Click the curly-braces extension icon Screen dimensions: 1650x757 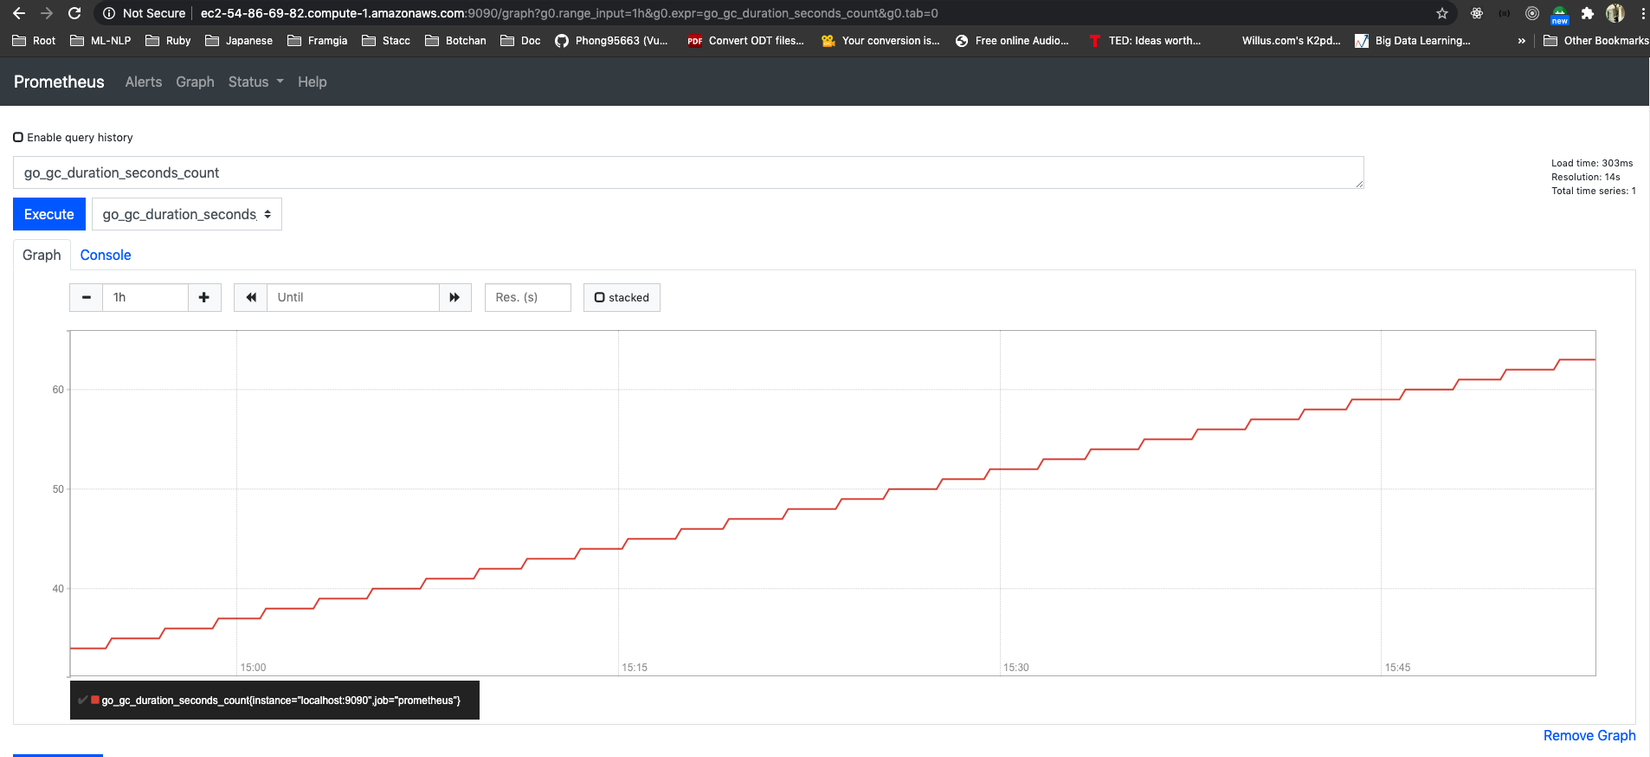pos(1504,13)
